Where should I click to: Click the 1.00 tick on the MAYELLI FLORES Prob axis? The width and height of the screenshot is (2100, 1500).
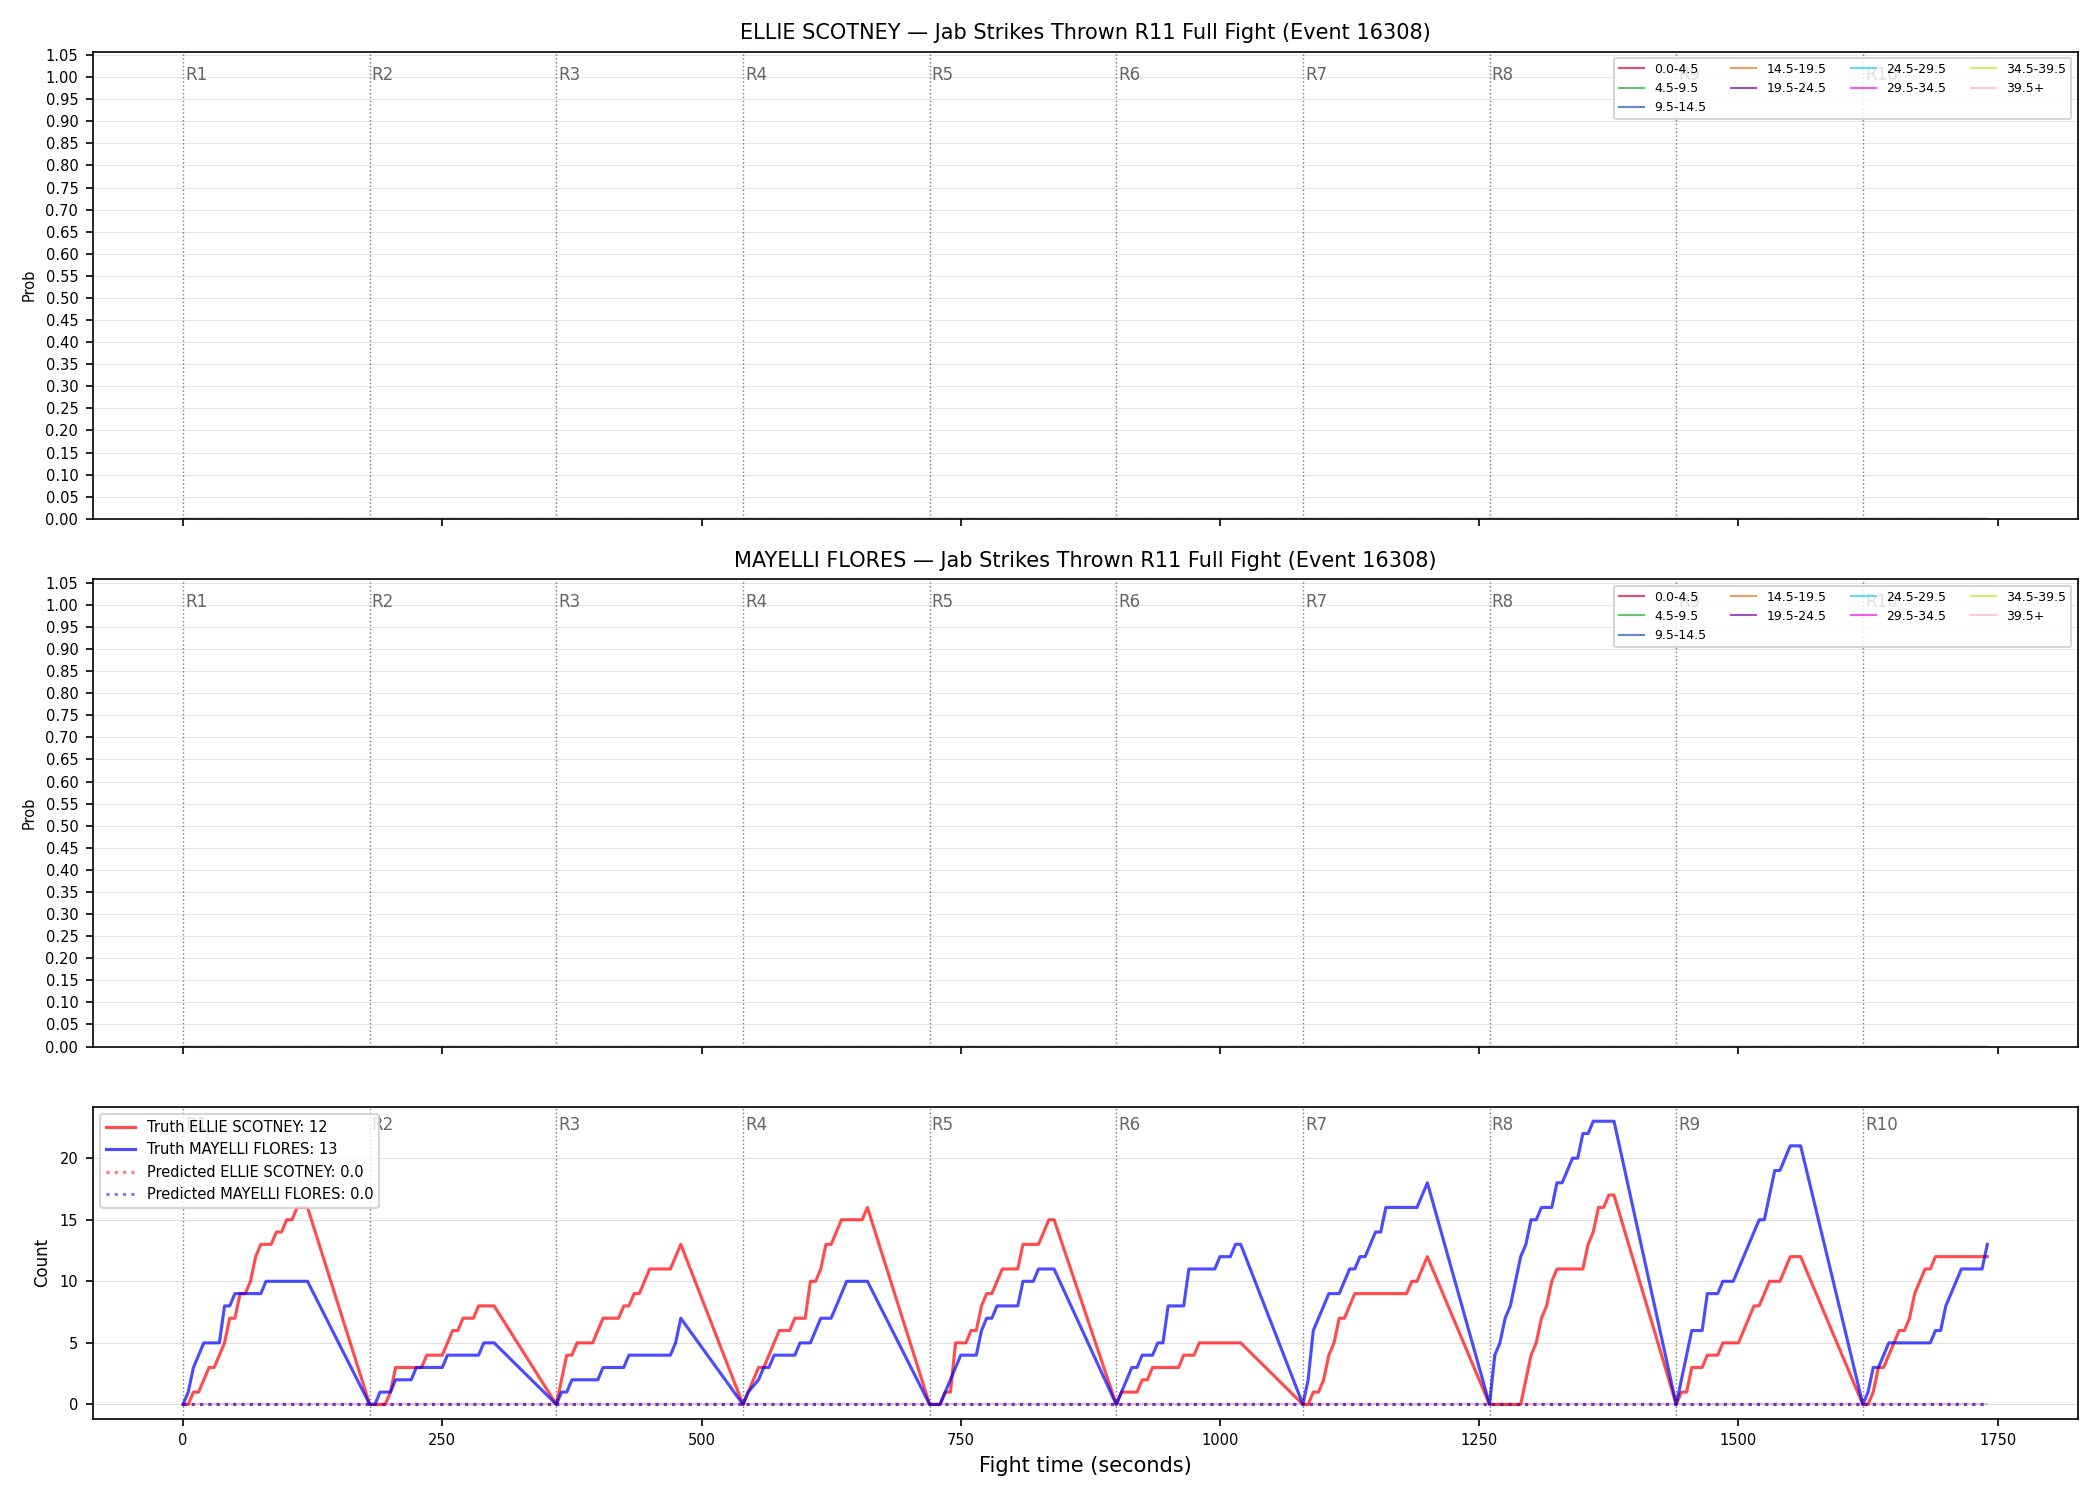62,605
